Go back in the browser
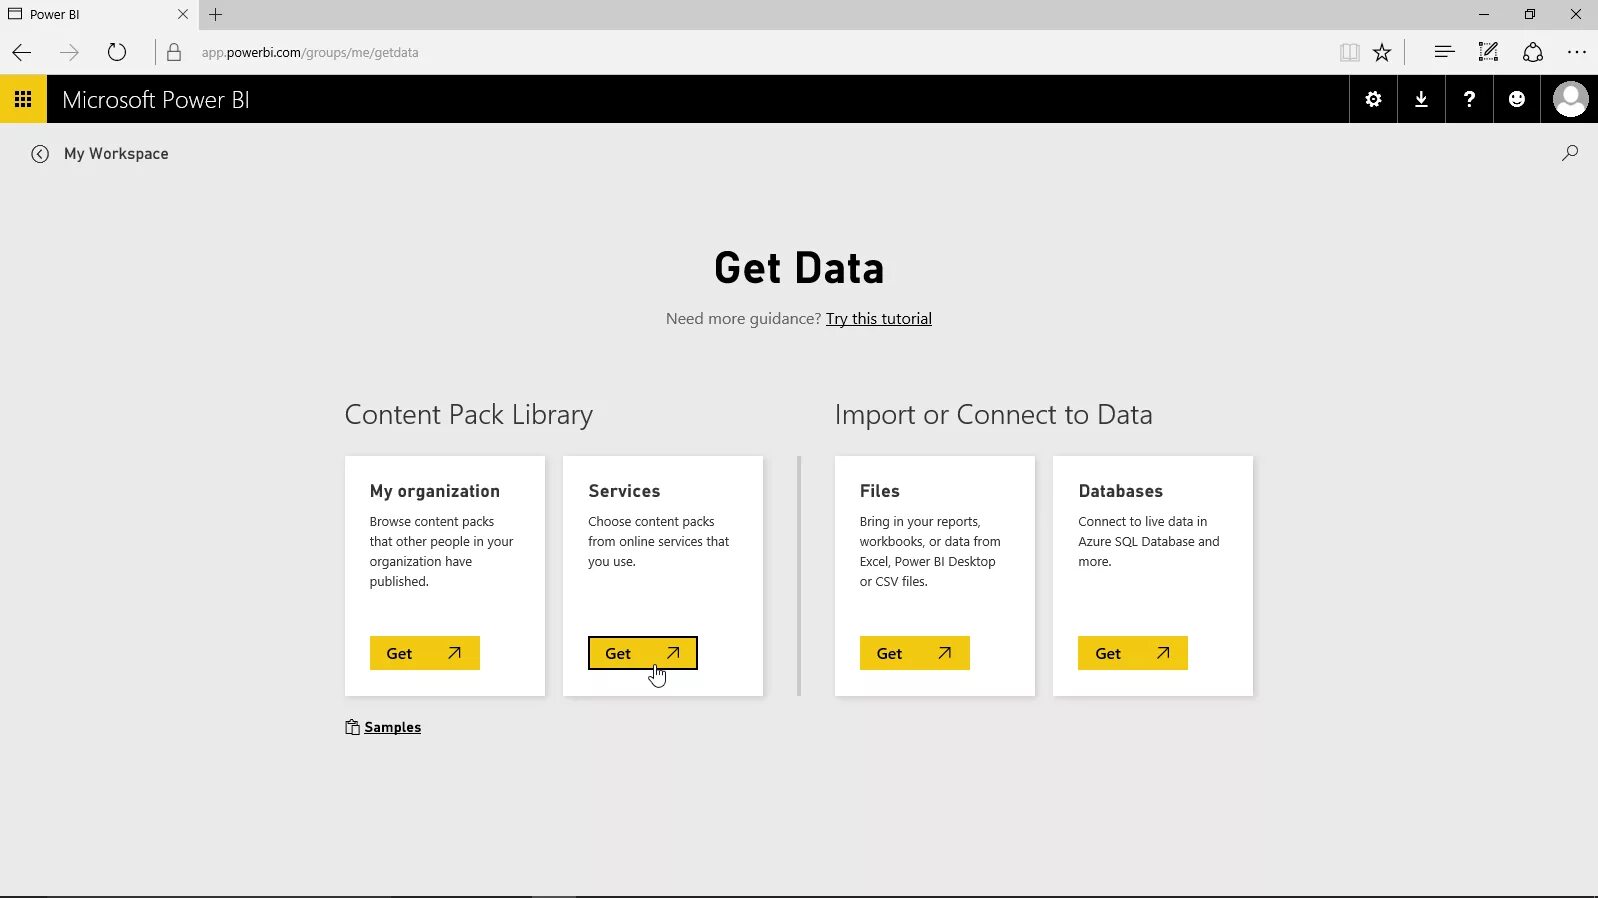This screenshot has height=898, width=1598. [22, 52]
